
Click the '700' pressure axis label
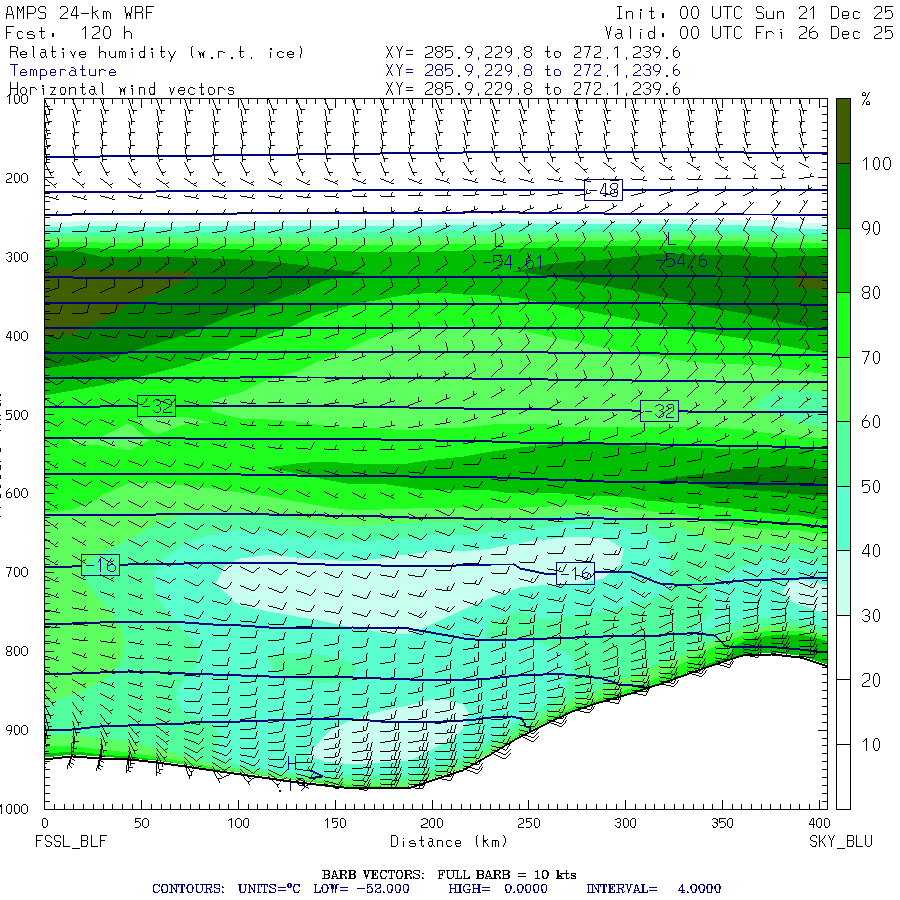[x=17, y=572]
